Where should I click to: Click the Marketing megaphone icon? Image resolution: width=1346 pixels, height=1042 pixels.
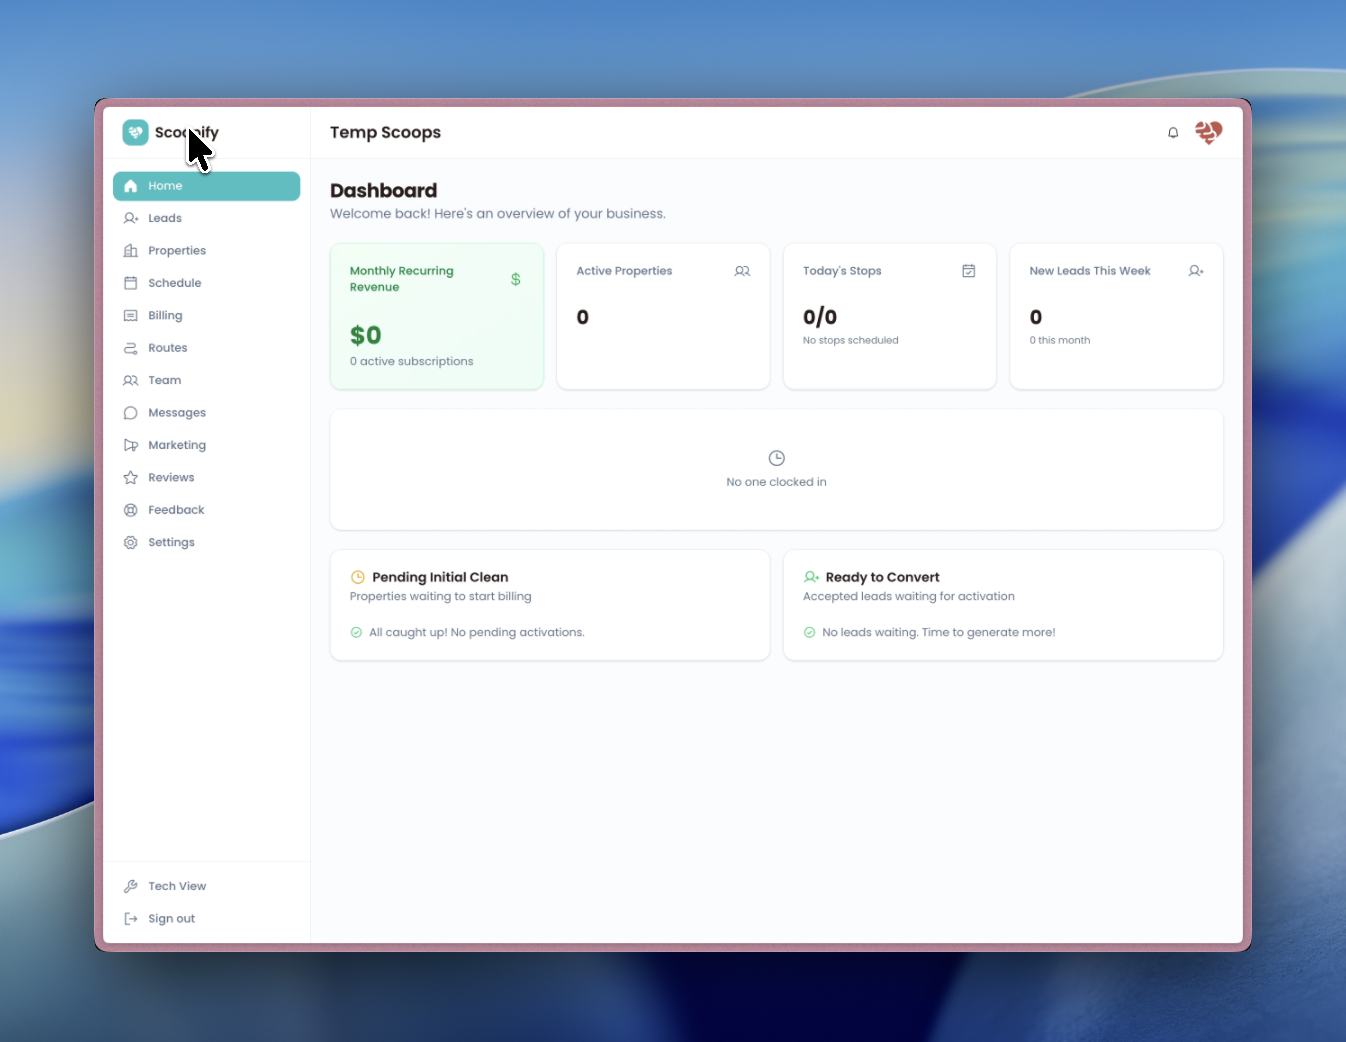131,444
